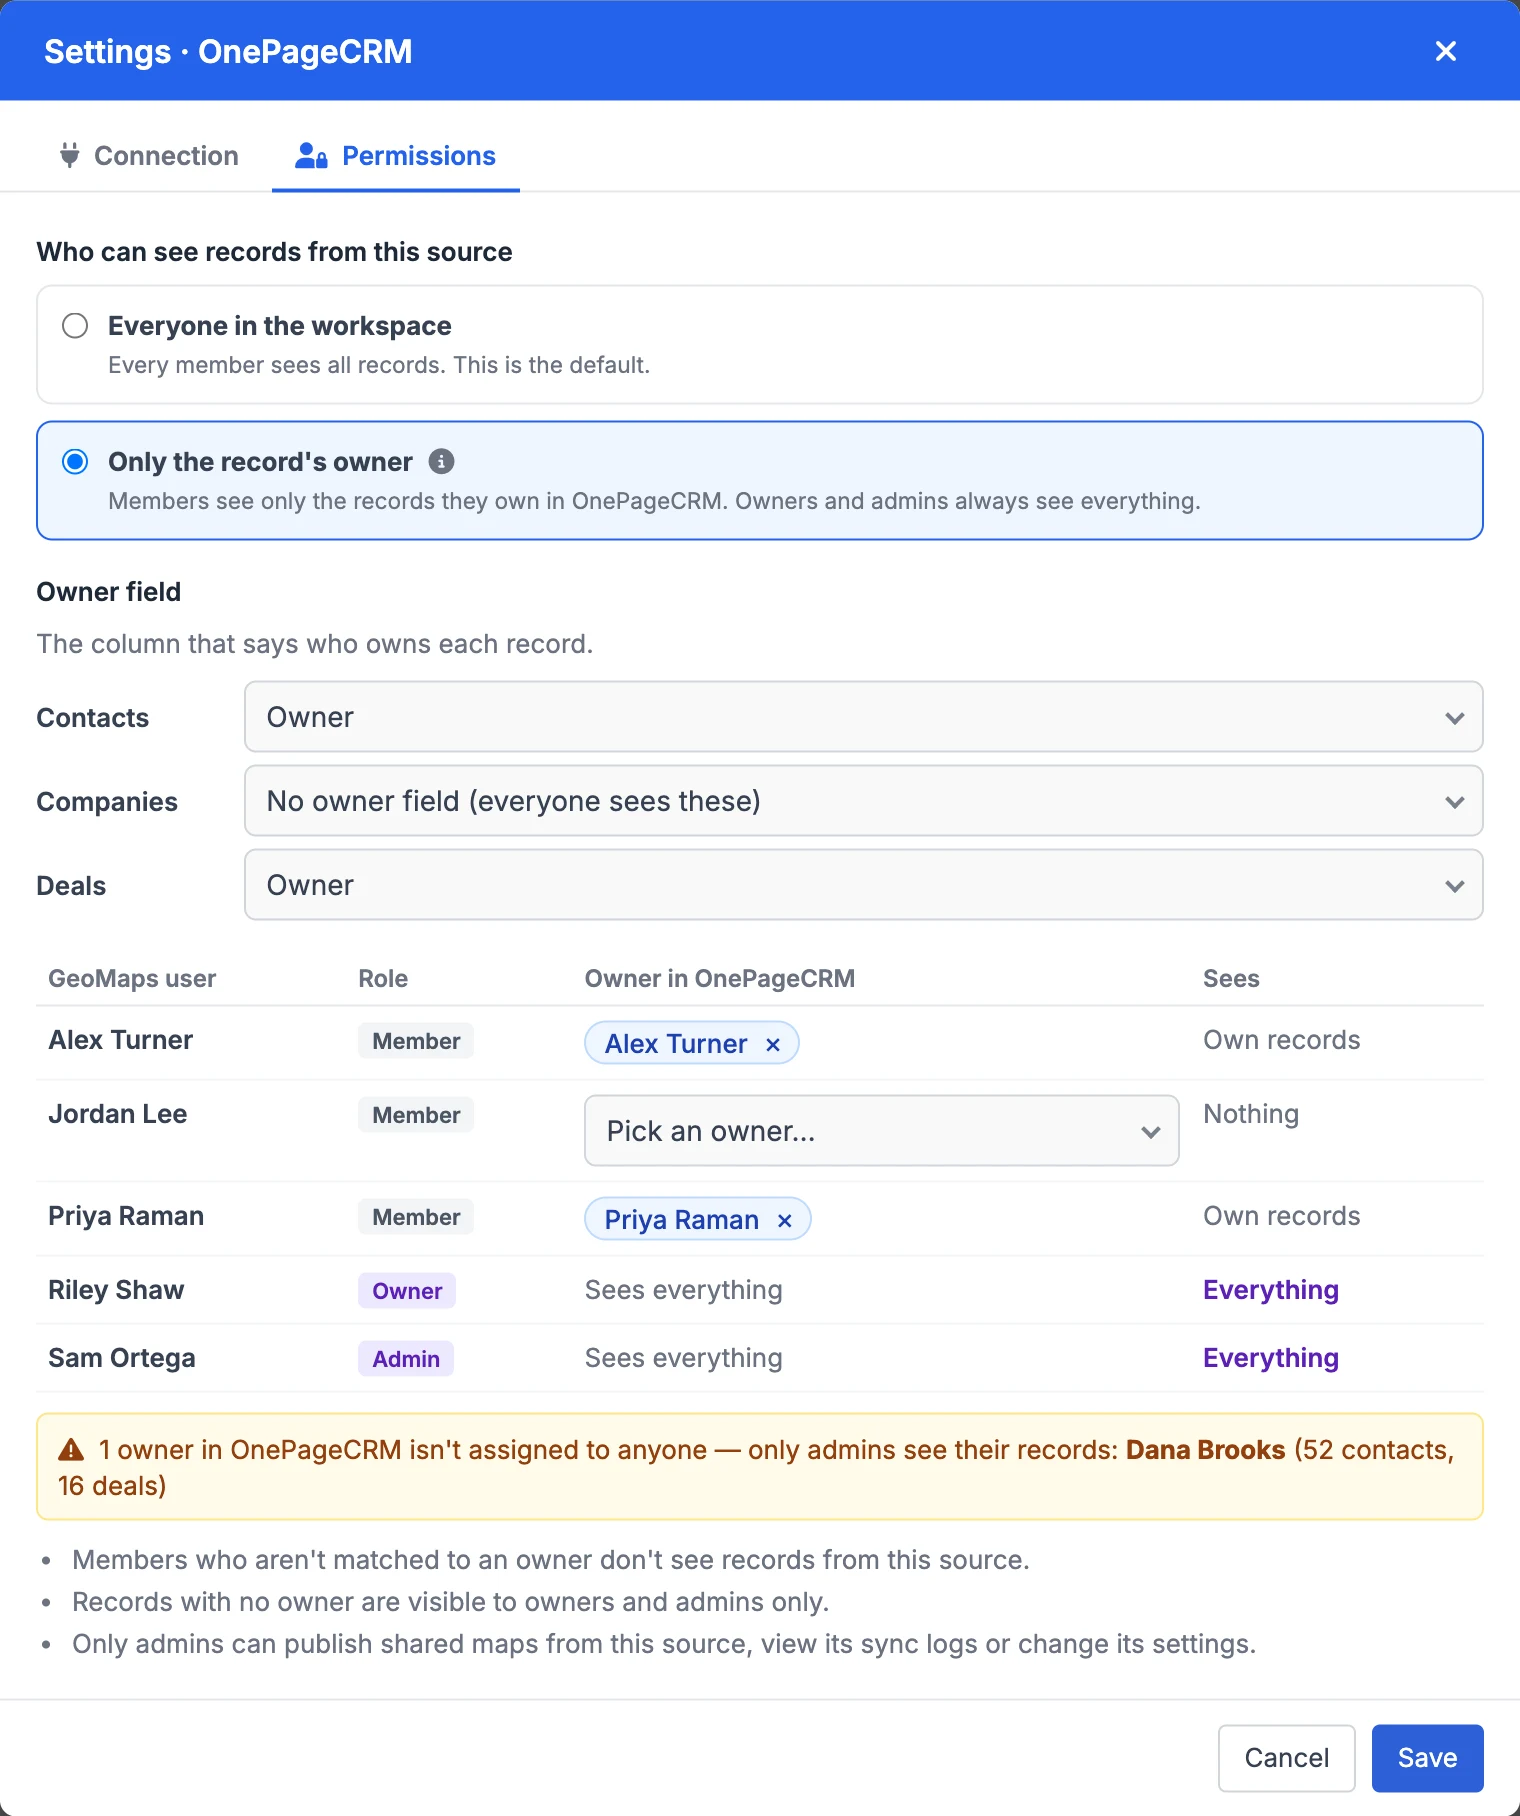Select the Only the record's owner radio button

(75, 462)
